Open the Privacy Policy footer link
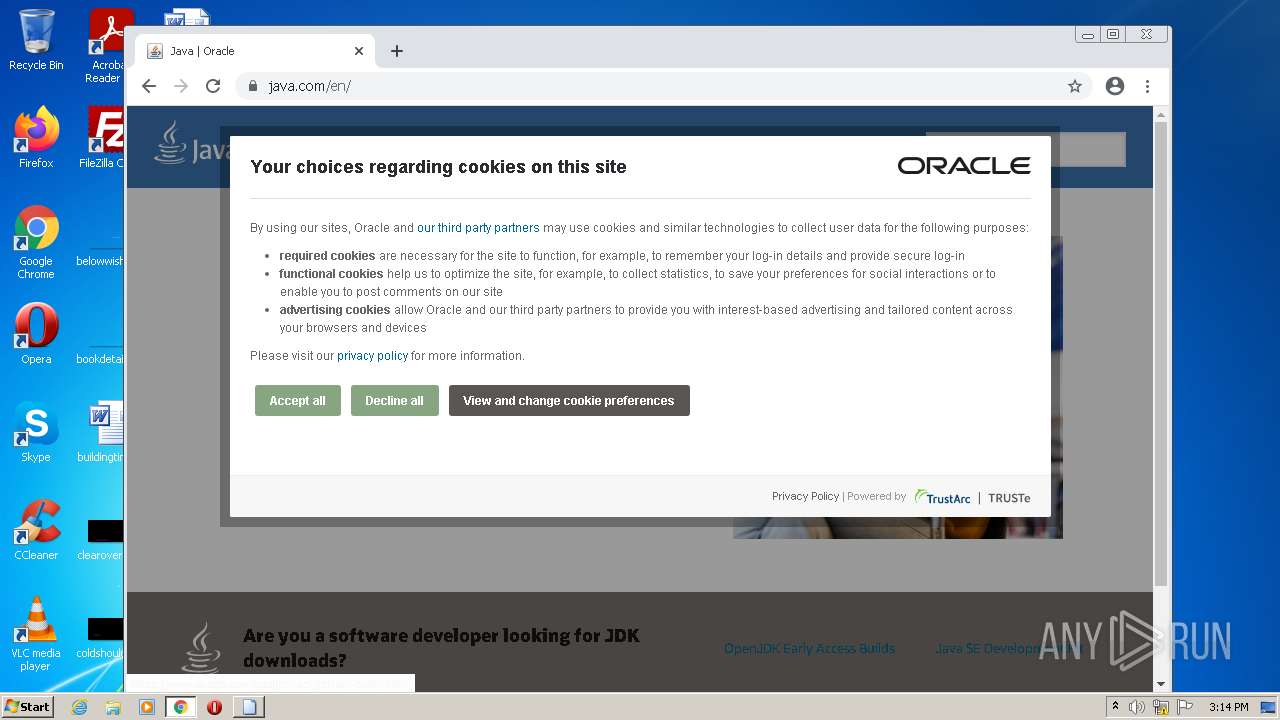This screenshot has width=1280, height=720. [805, 496]
